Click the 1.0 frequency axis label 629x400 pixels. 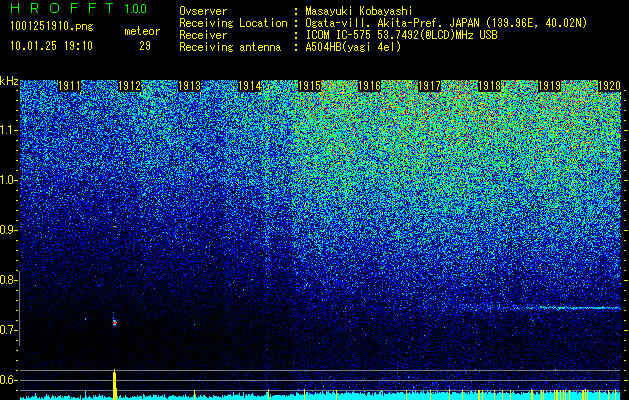[x=8, y=180]
